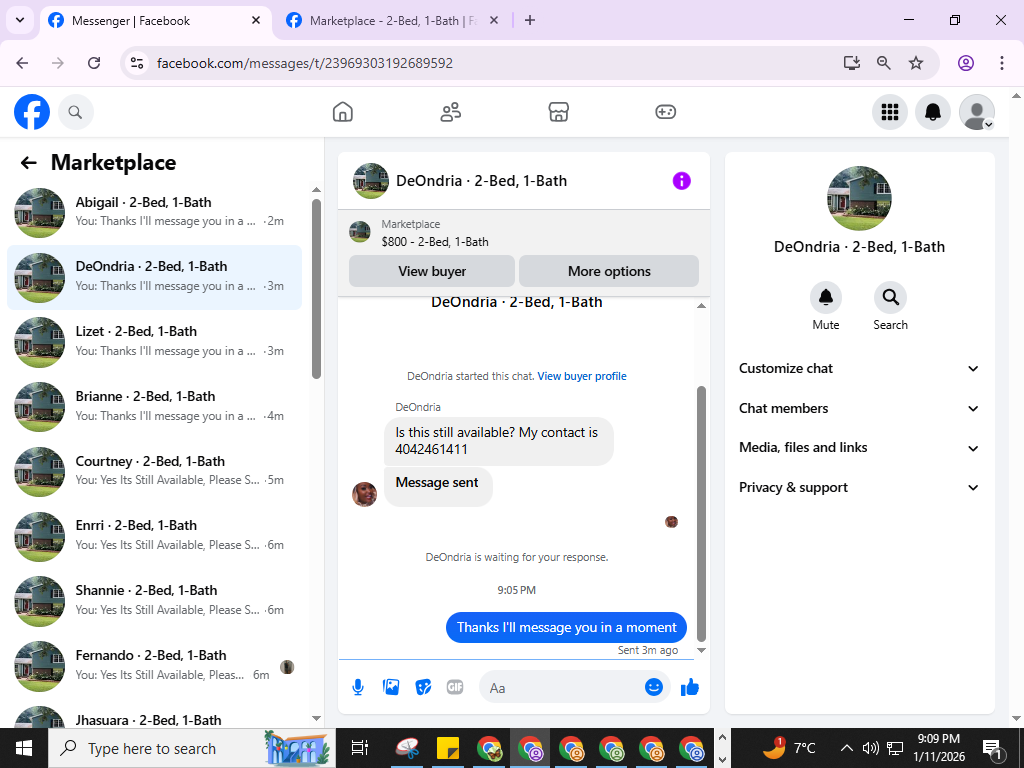Click the Facebook logo
Viewport: 1024px width, 768px height.
(32, 112)
